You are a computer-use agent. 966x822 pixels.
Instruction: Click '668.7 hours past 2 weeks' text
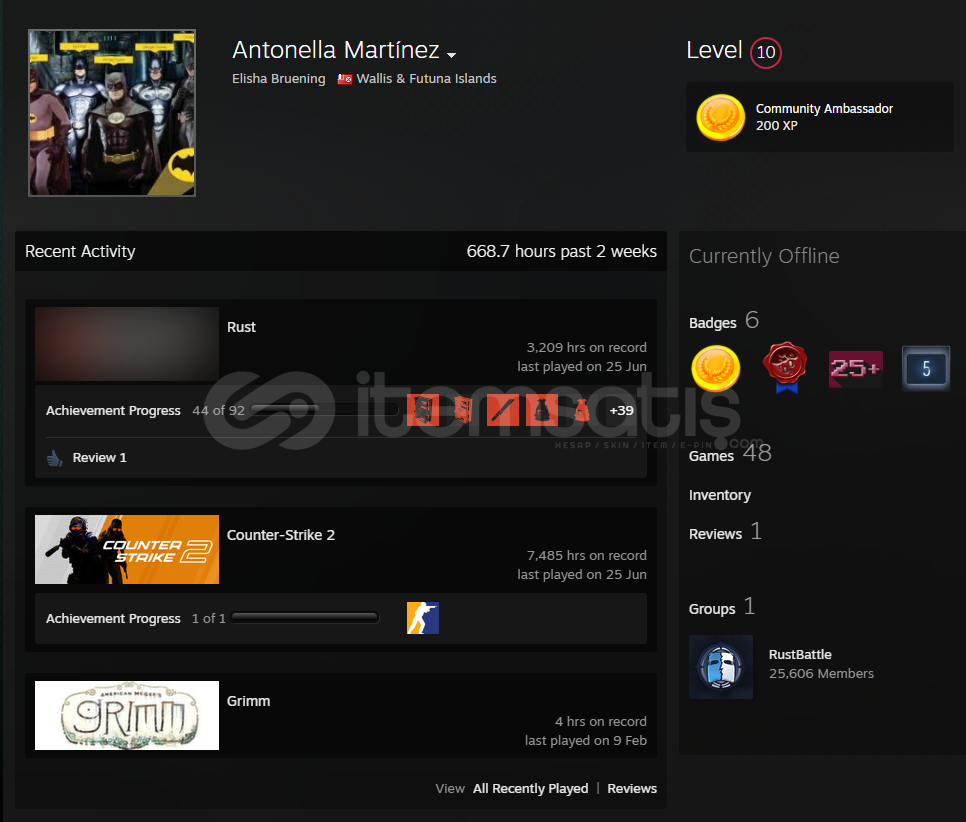(x=561, y=251)
